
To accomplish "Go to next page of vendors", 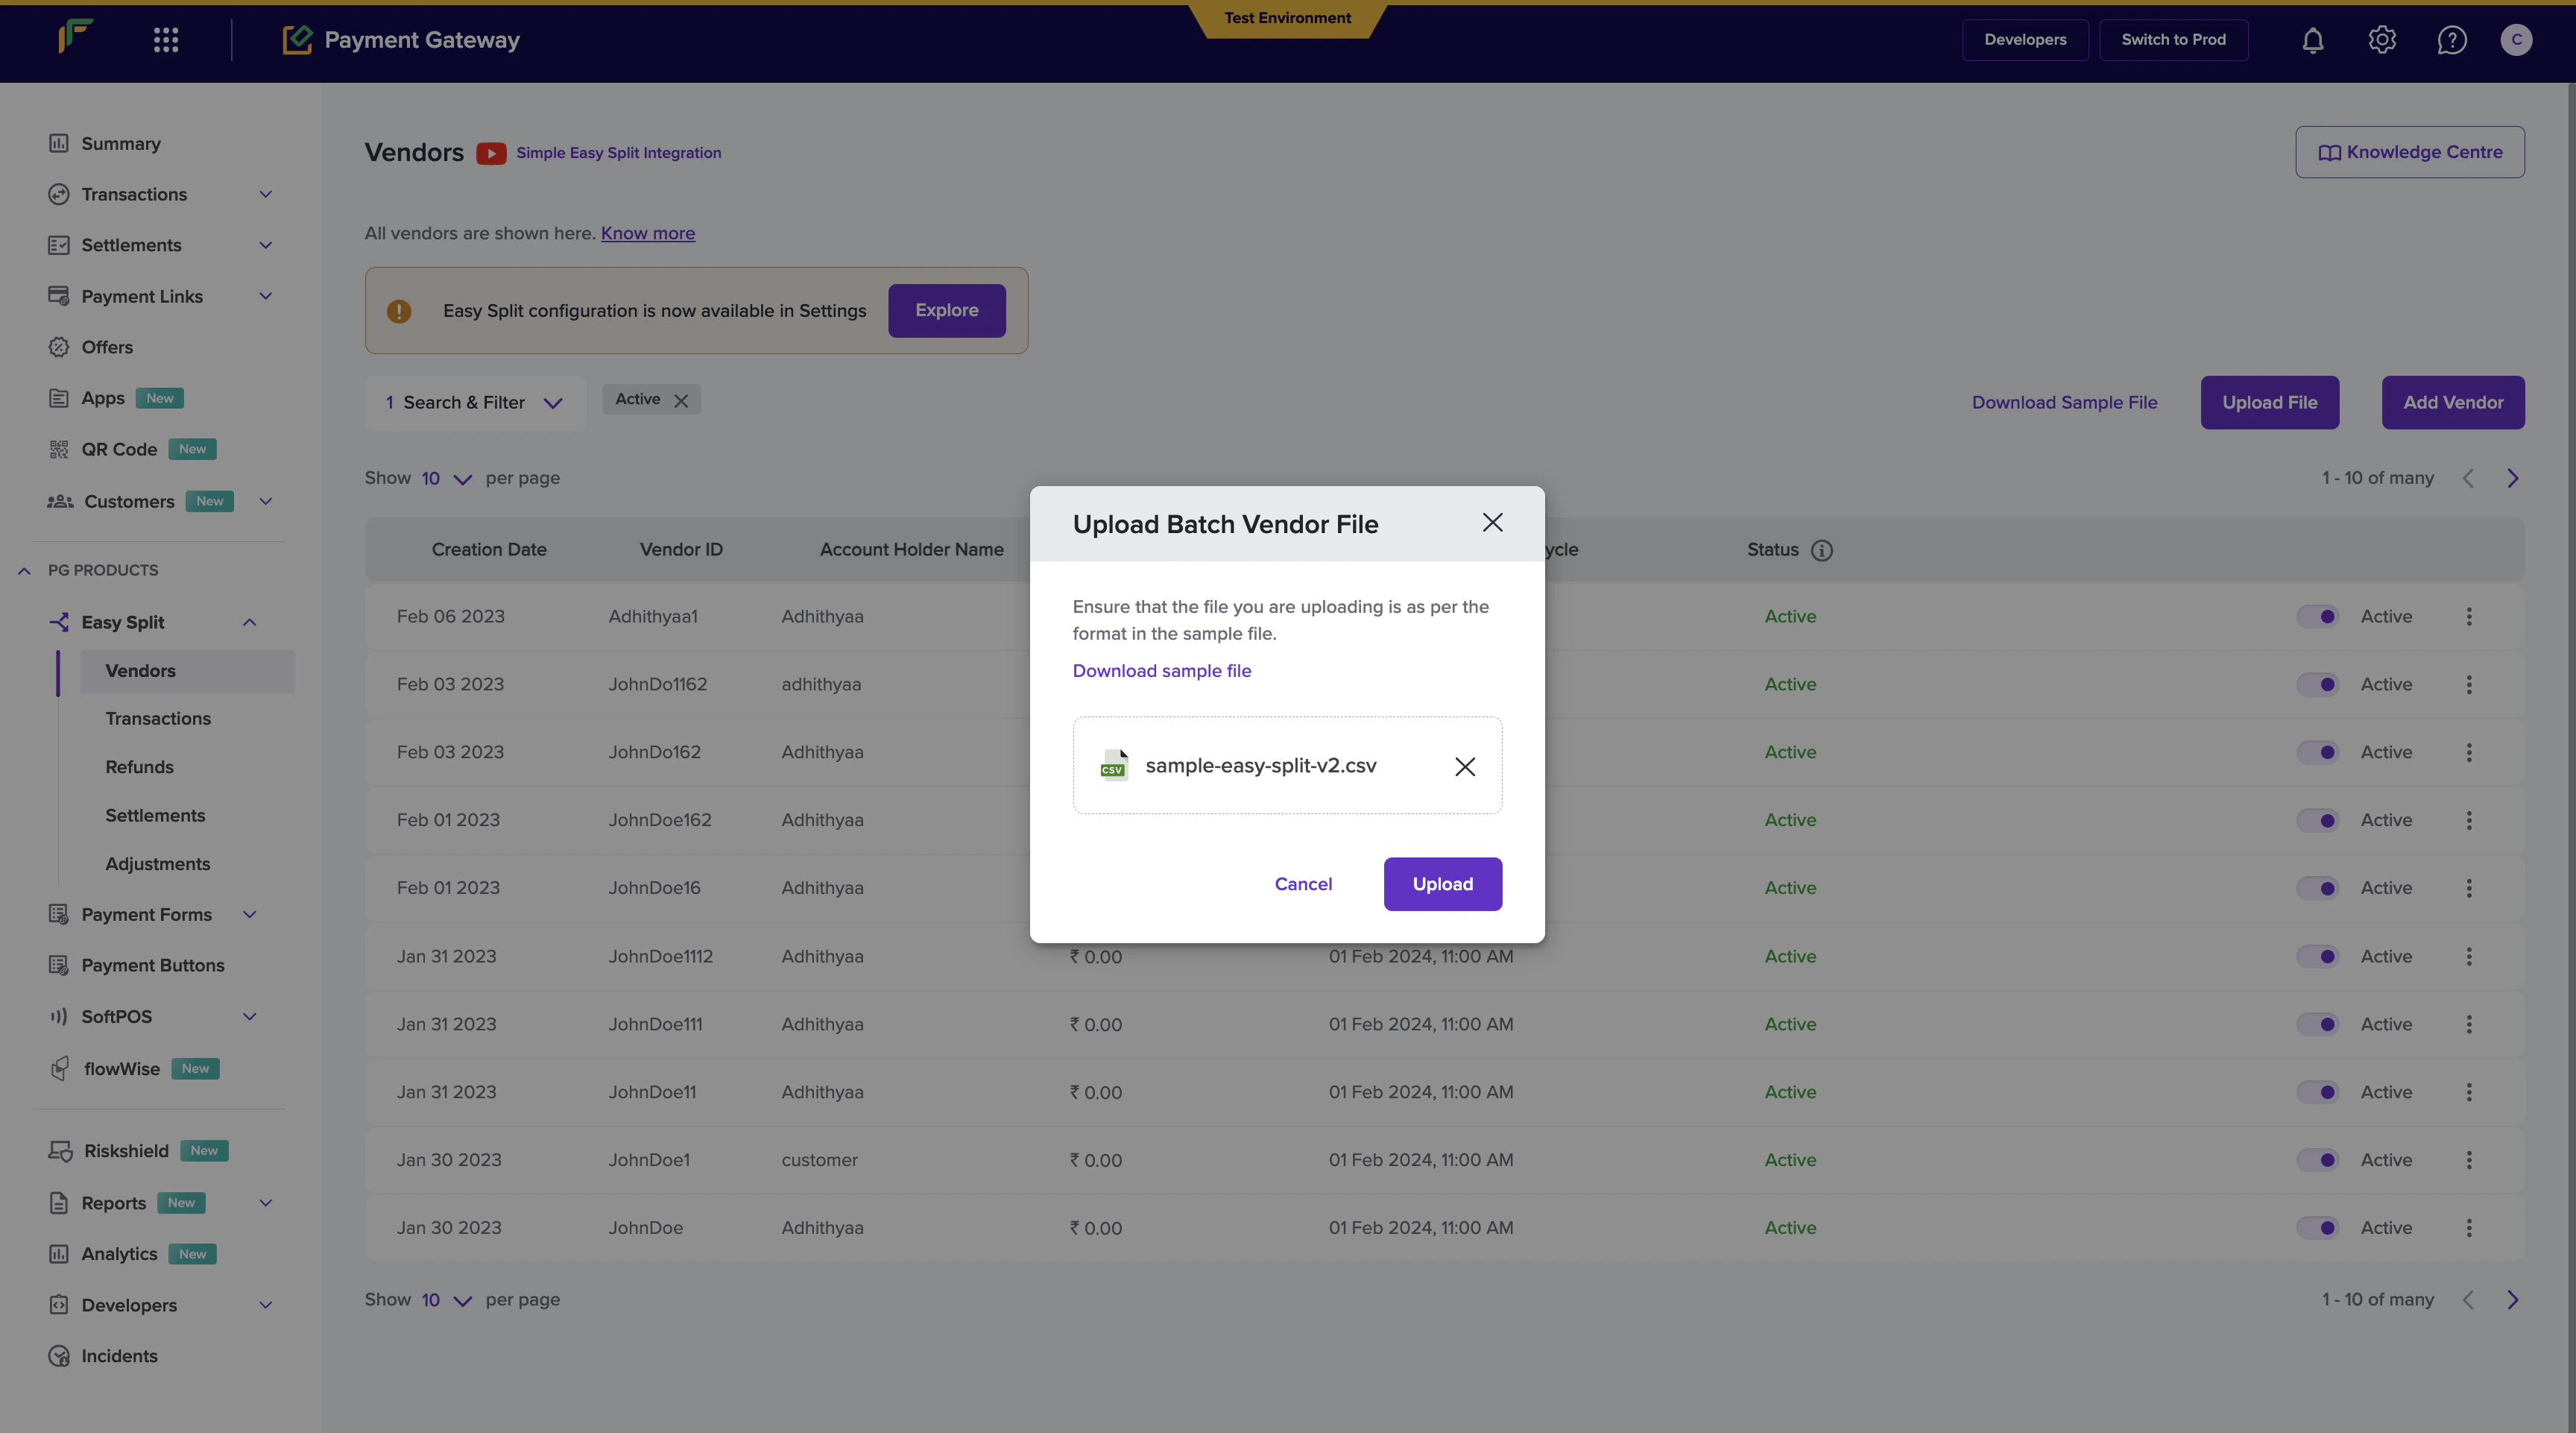I will pyautogui.click(x=2512, y=478).
